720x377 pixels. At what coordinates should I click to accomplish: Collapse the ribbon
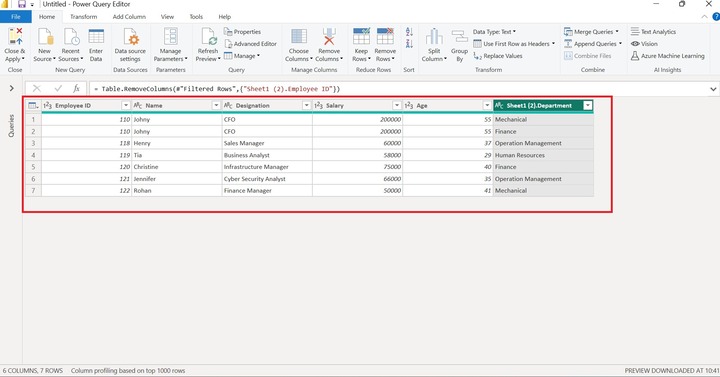pos(704,17)
